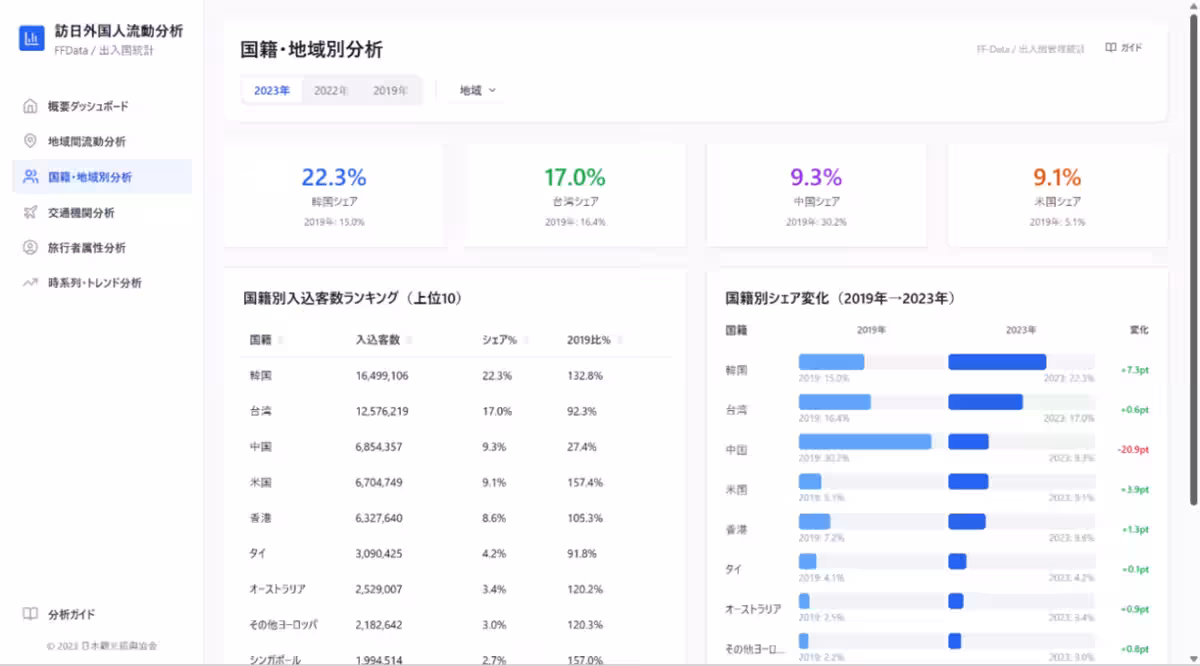
Task: Click the ガイド button in header
Action: 1124,48
